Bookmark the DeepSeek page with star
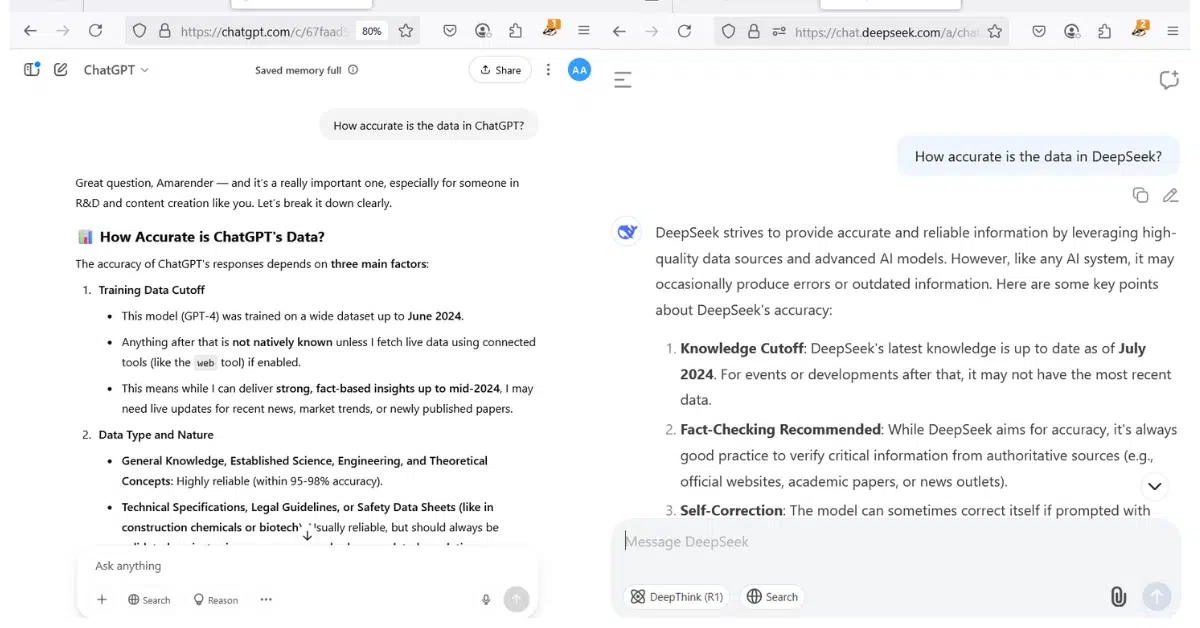Screen dimensions: 1200x628 pos(995,31)
